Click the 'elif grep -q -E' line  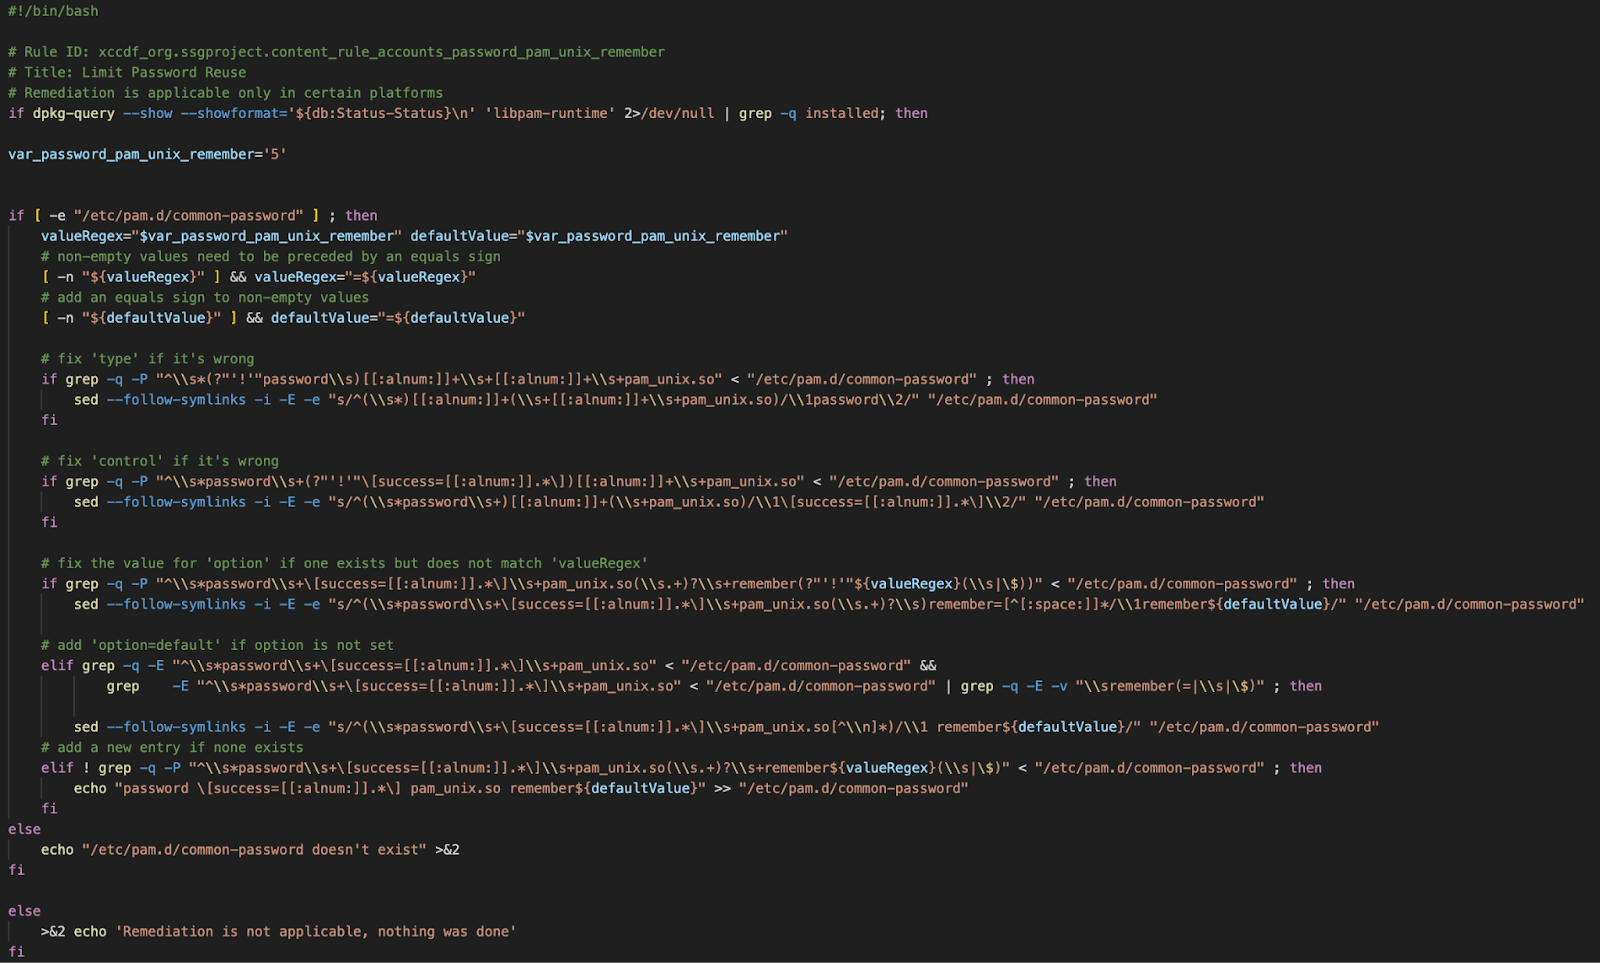click(489, 666)
